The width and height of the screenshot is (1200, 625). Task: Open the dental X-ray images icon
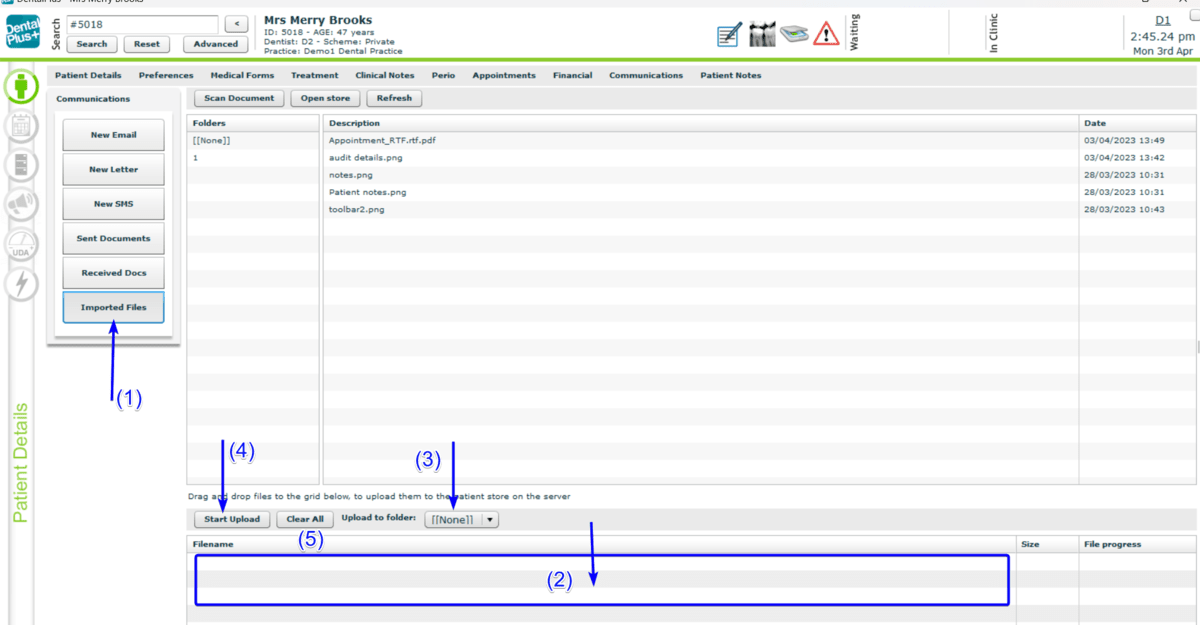click(x=762, y=34)
